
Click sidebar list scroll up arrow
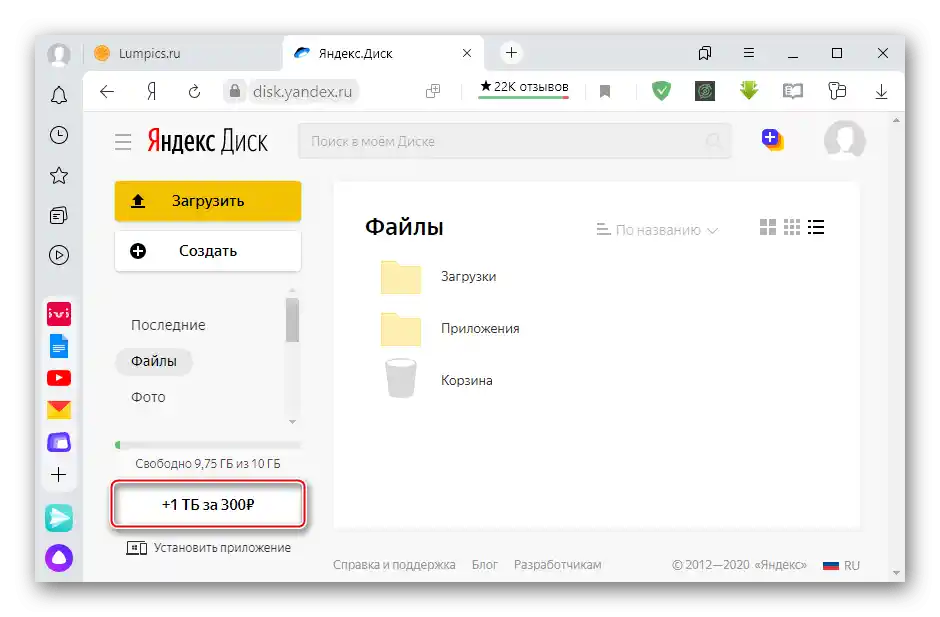tap(293, 290)
